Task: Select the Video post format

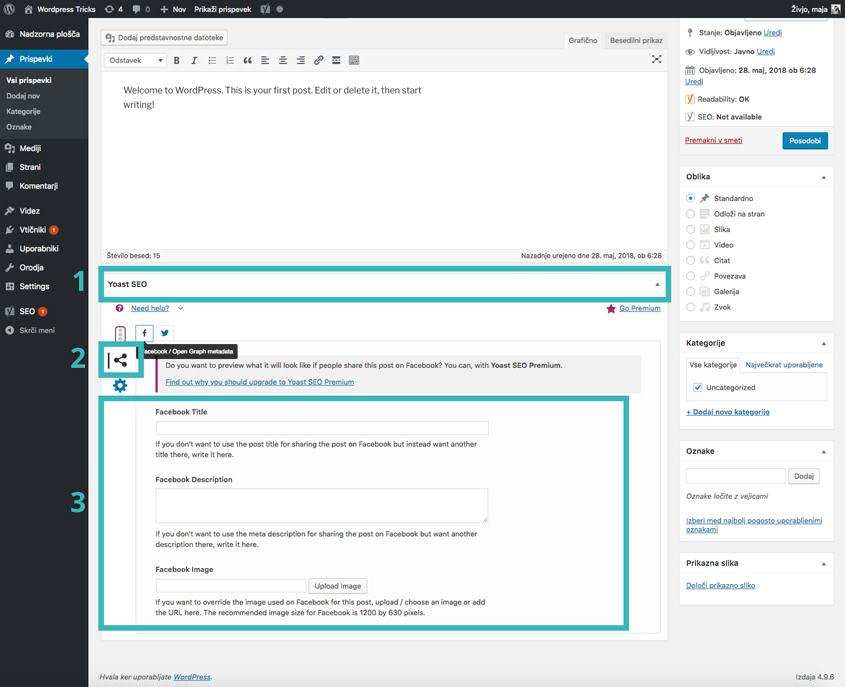Action: coord(690,245)
